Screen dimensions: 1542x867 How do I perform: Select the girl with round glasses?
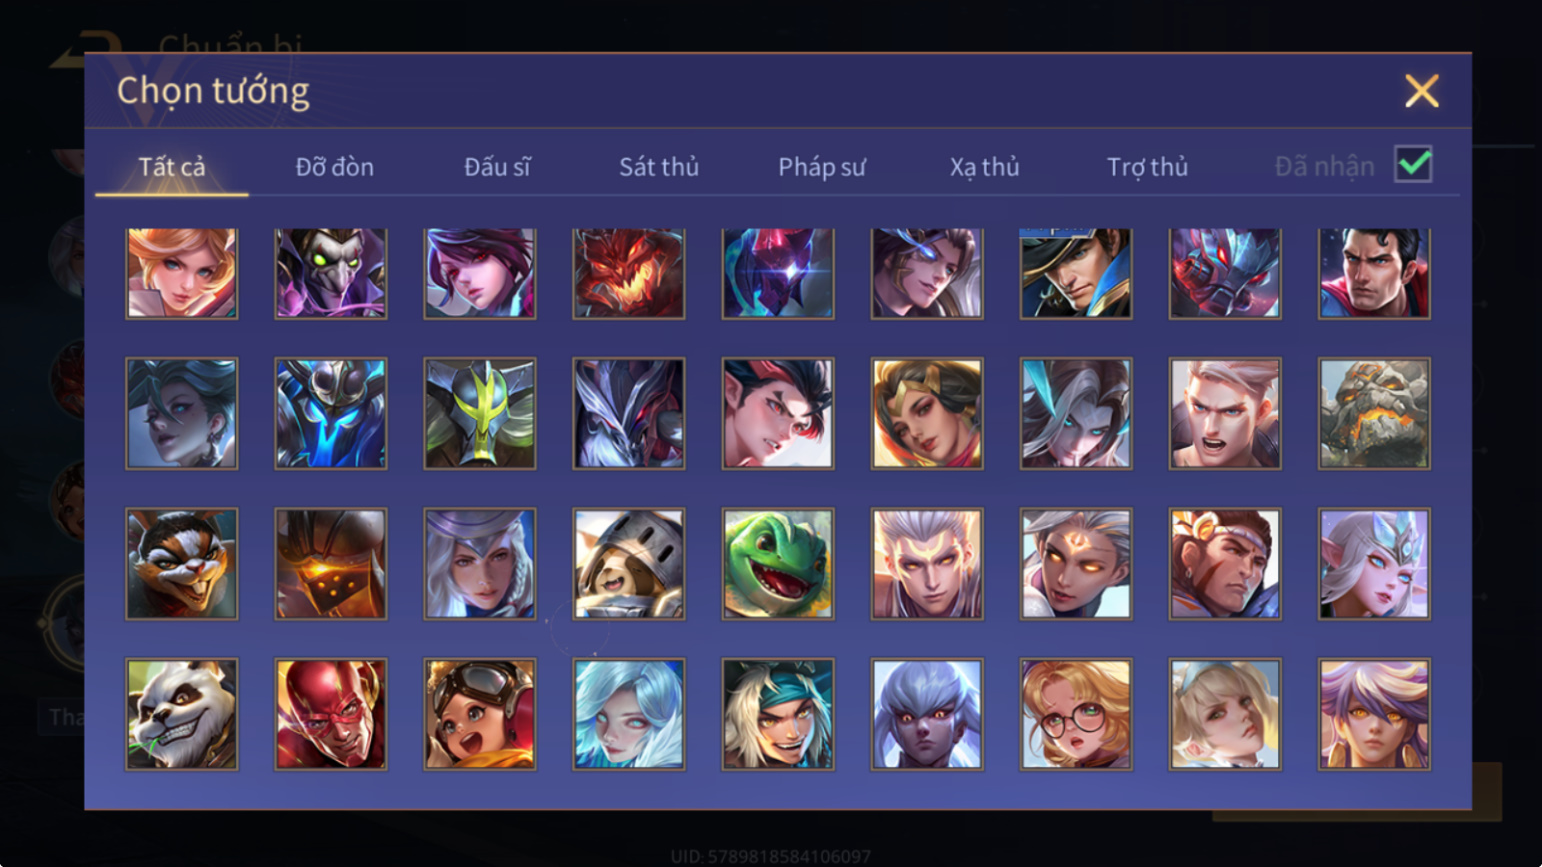[x=1076, y=714]
